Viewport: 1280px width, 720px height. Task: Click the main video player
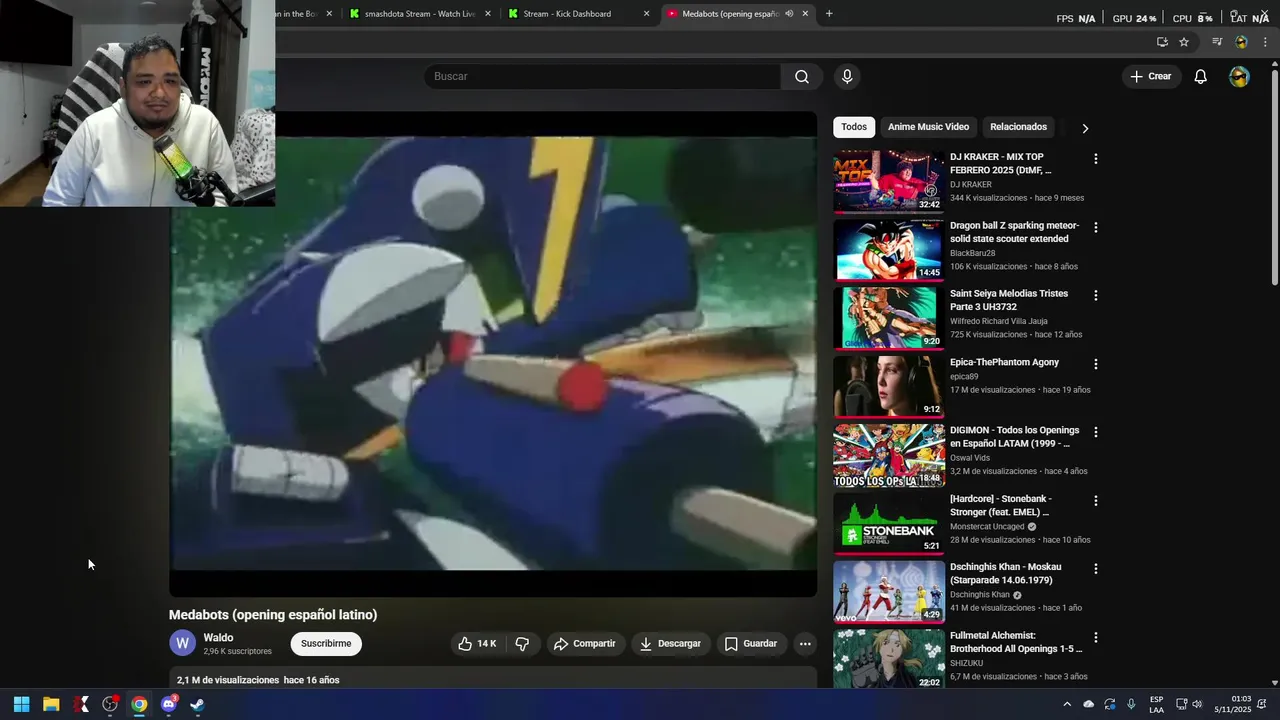pyautogui.click(x=493, y=354)
